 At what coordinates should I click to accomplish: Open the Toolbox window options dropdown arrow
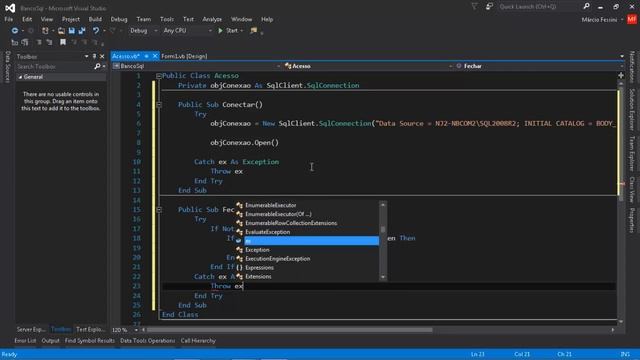[x=87, y=56]
